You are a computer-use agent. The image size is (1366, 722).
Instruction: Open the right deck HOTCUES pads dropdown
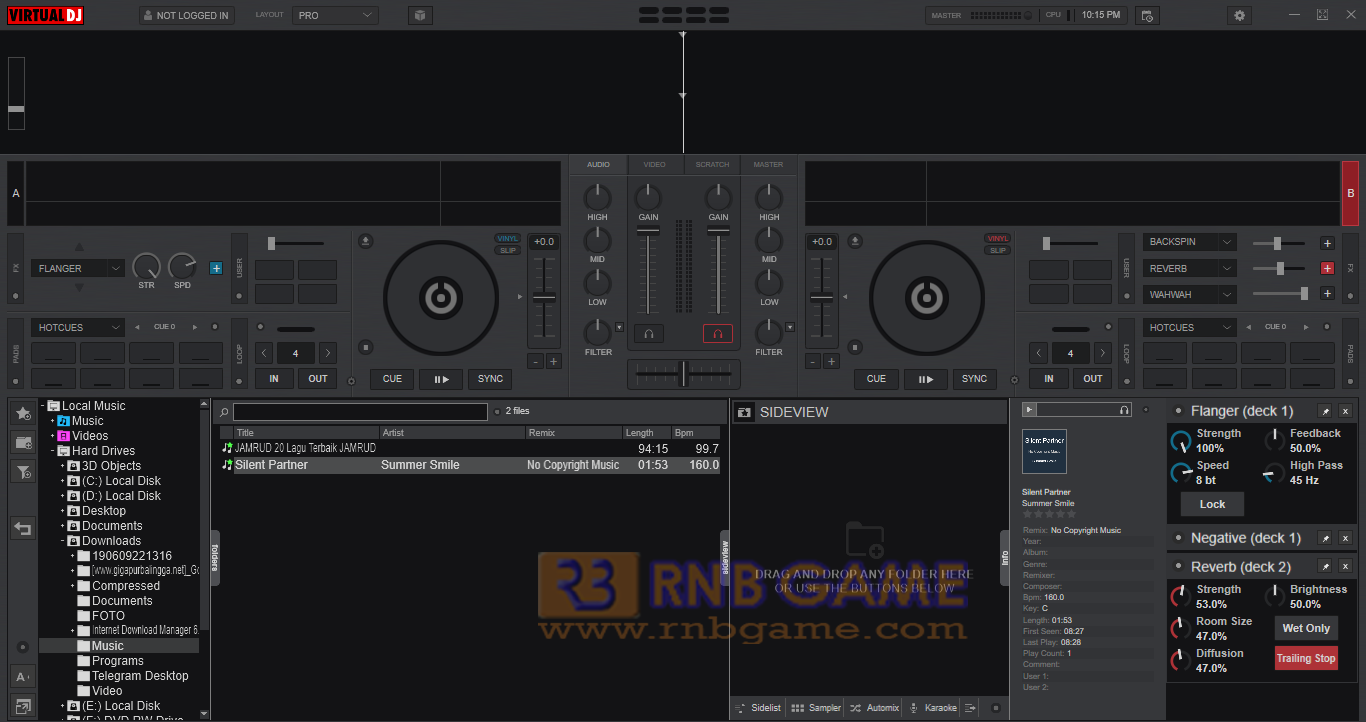click(x=1190, y=327)
